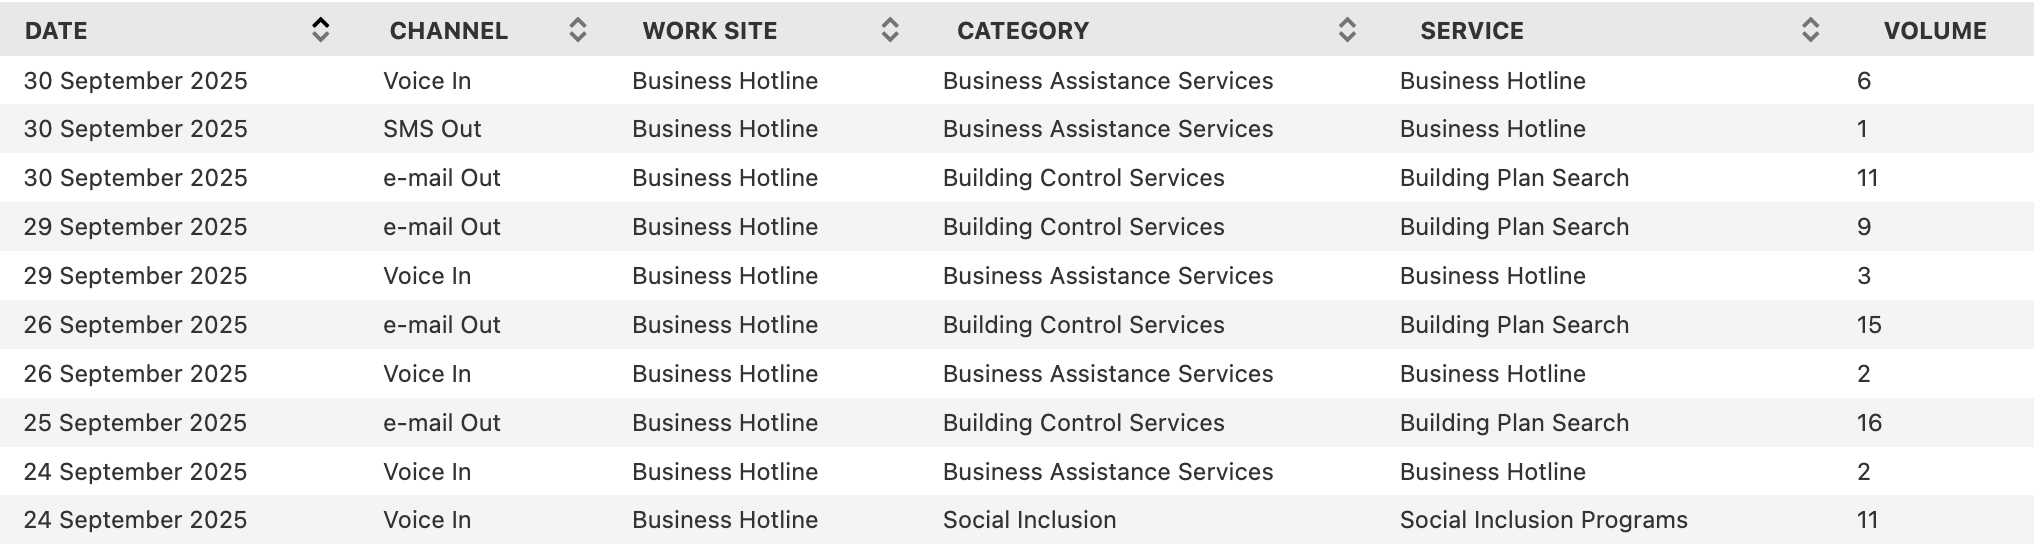Click the Social Inclusion Programs service cell
This screenshot has width=2034, height=546.
[1543, 520]
